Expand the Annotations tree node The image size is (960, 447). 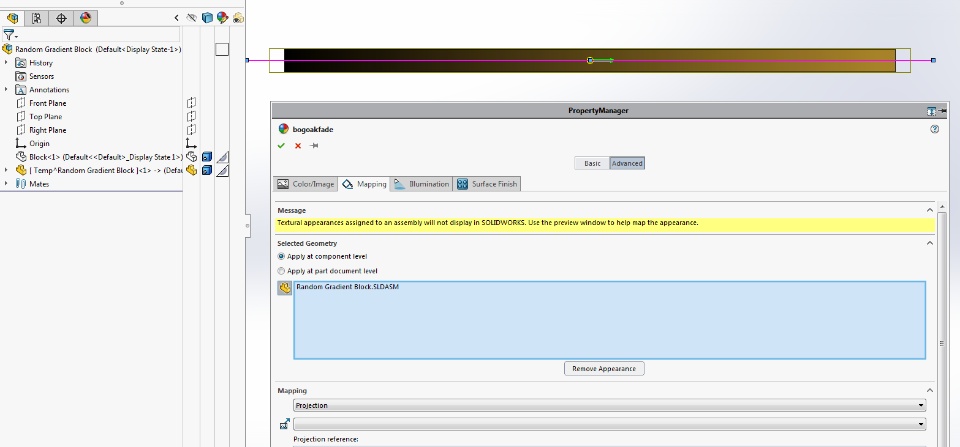(6, 89)
